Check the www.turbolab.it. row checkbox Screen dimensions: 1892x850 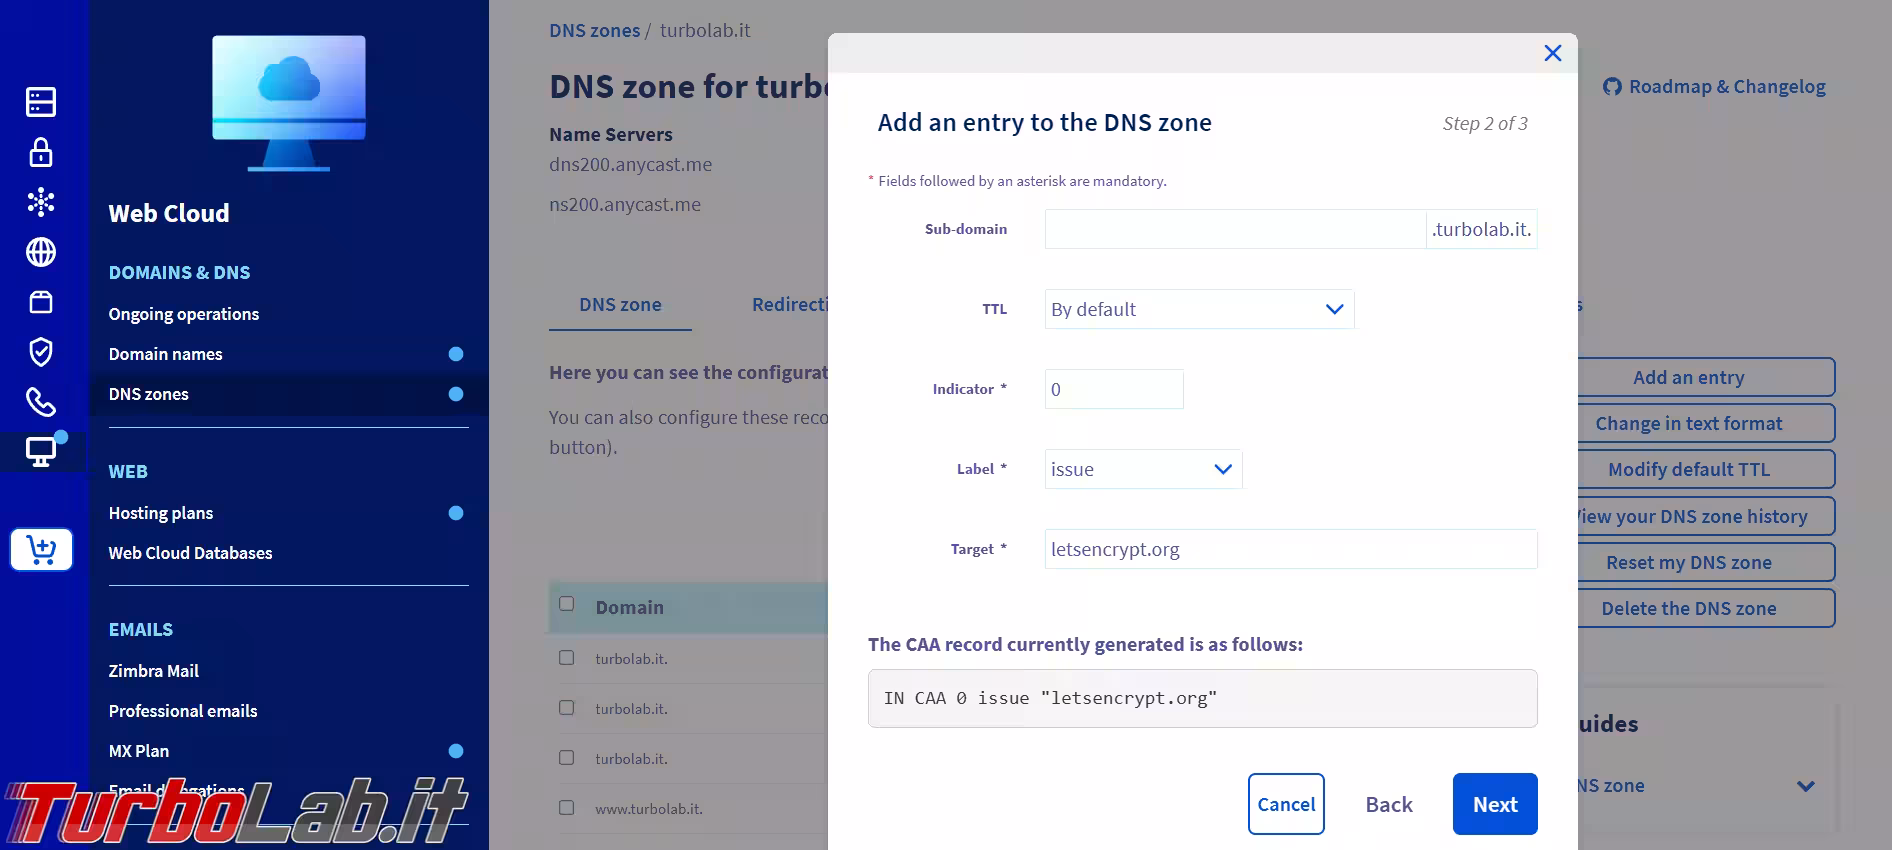pos(567,808)
